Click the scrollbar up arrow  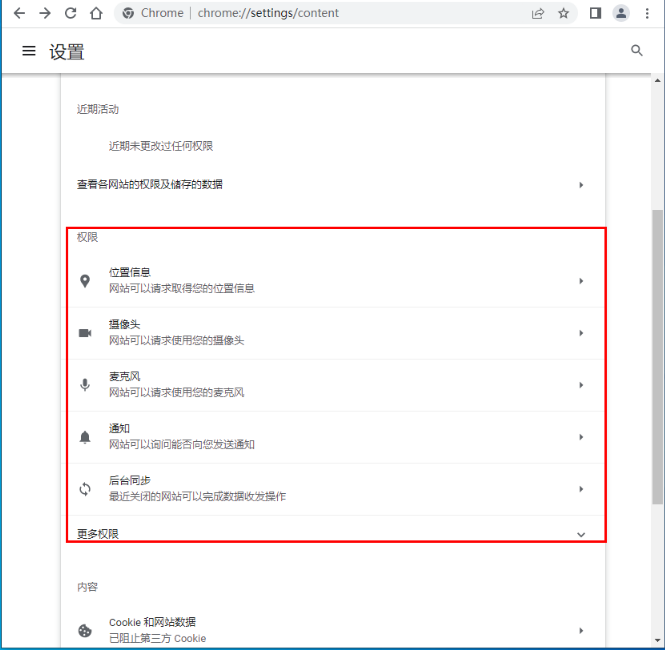click(x=658, y=81)
